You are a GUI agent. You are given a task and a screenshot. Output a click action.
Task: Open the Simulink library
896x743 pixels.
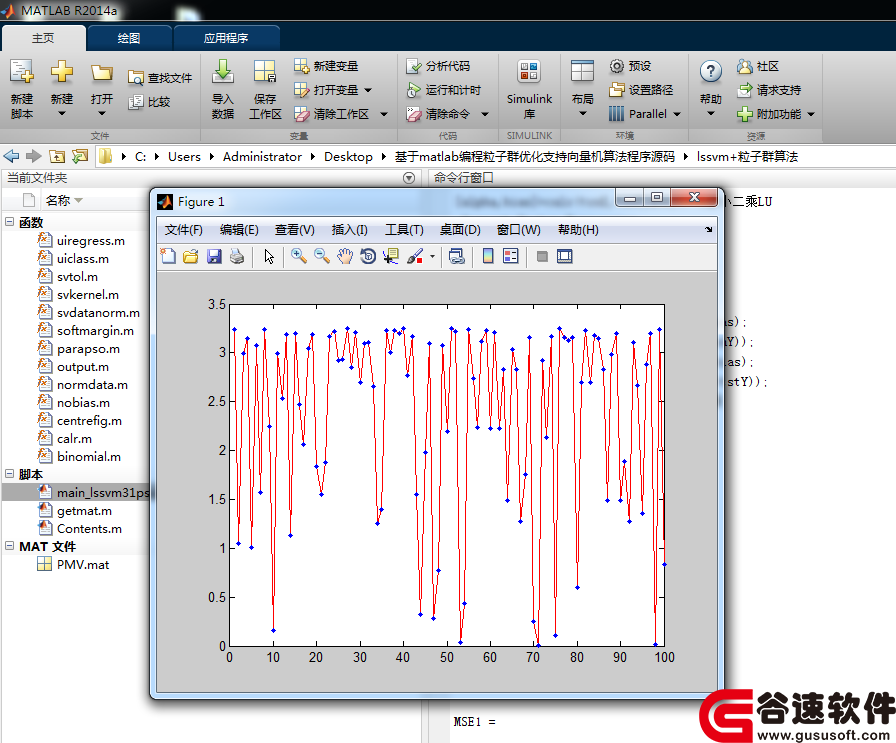tap(529, 90)
